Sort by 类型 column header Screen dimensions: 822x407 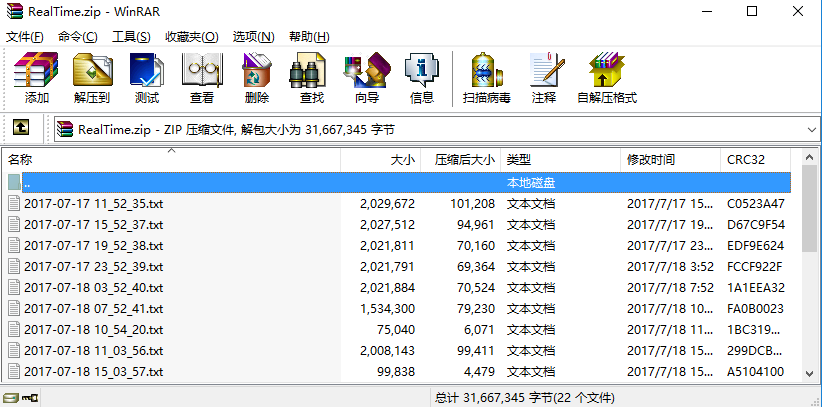pos(561,160)
